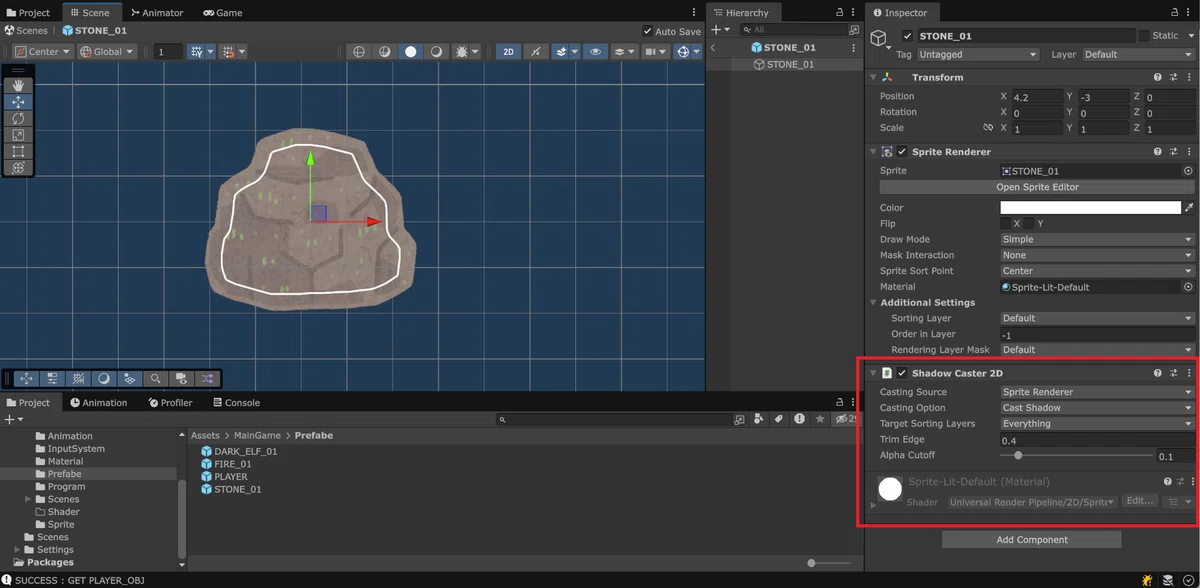Open Shadow Caster 2D help icon
The width and height of the screenshot is (1200, 588).
1157,373
